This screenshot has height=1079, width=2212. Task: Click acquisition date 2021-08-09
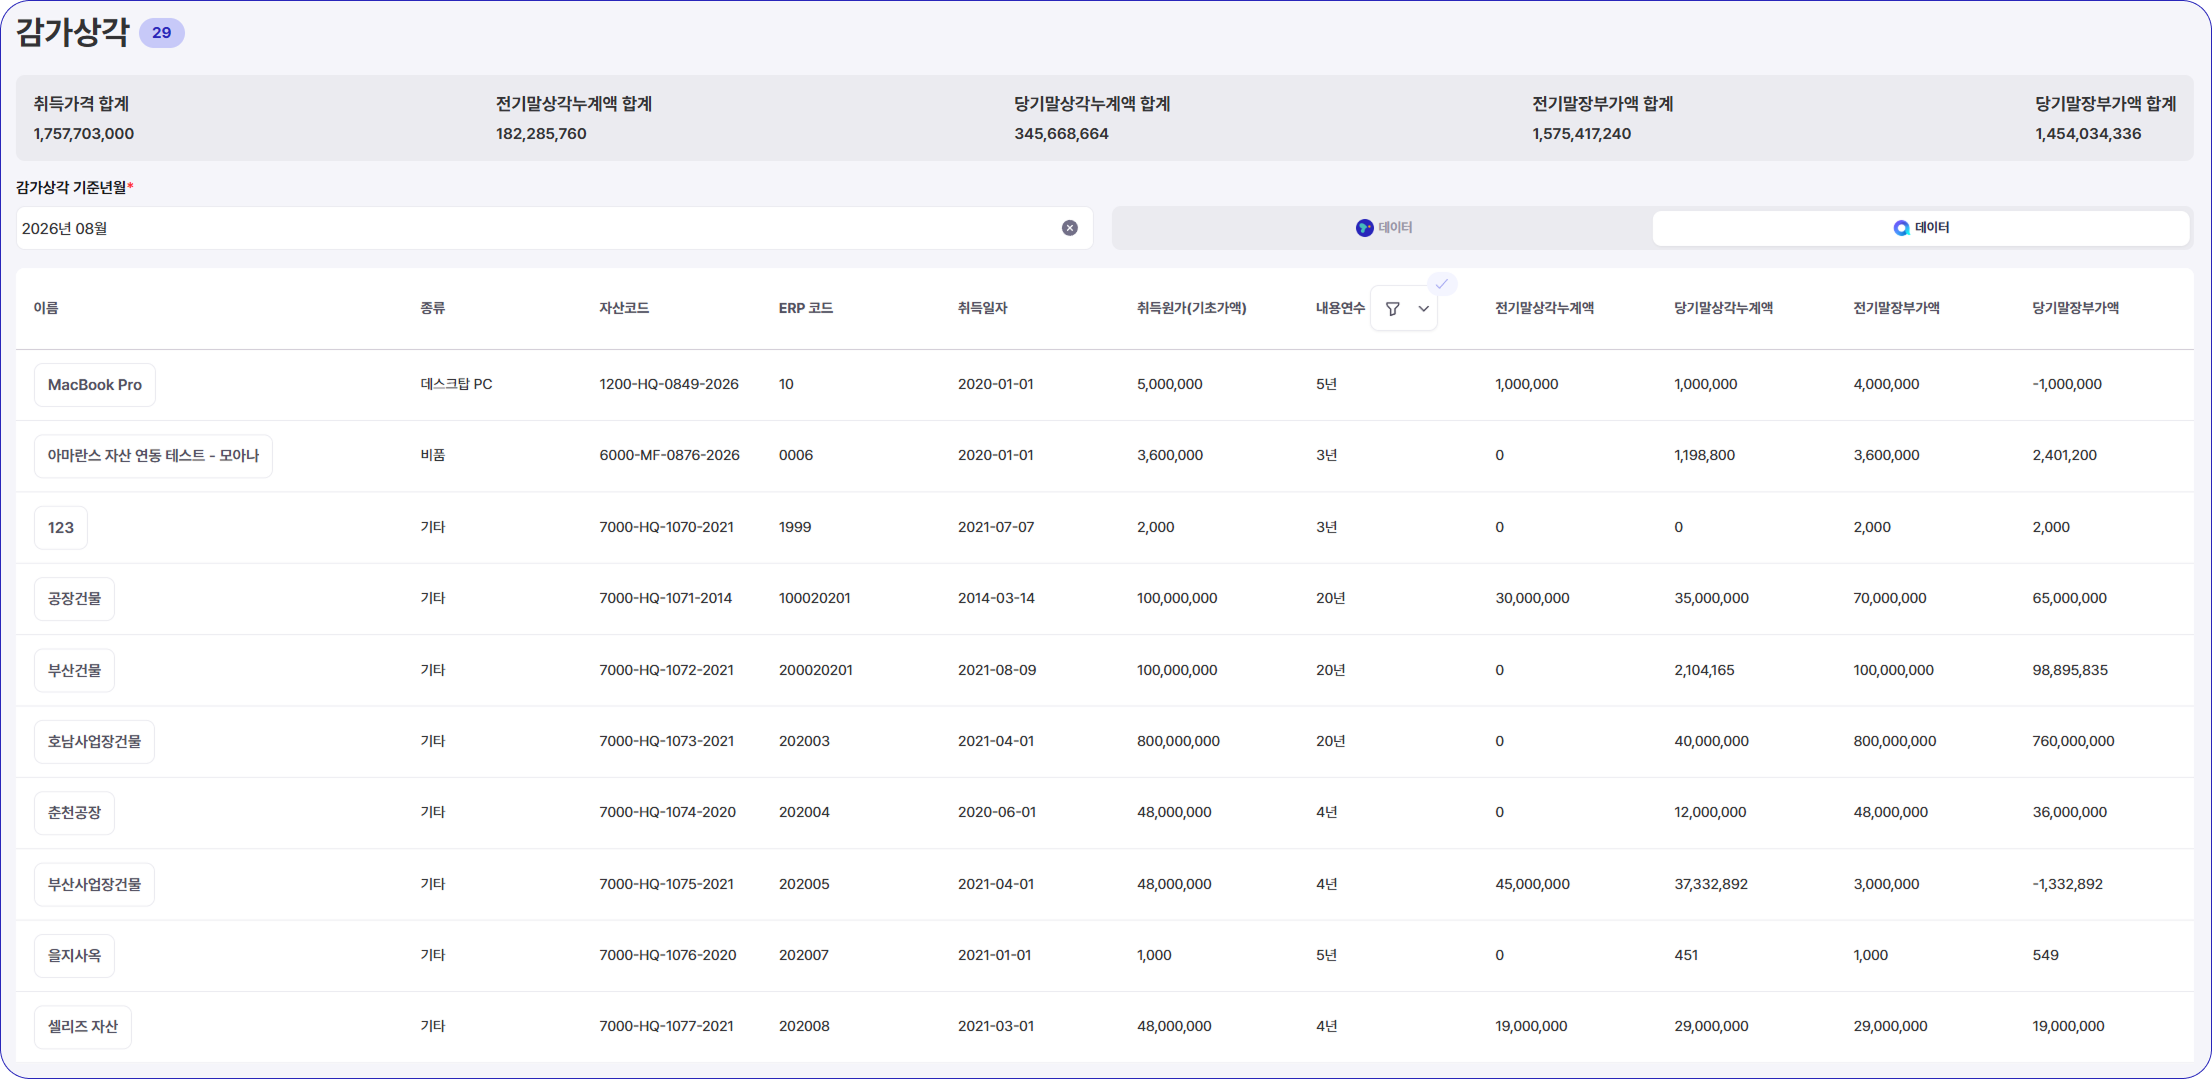coord(997,670)
